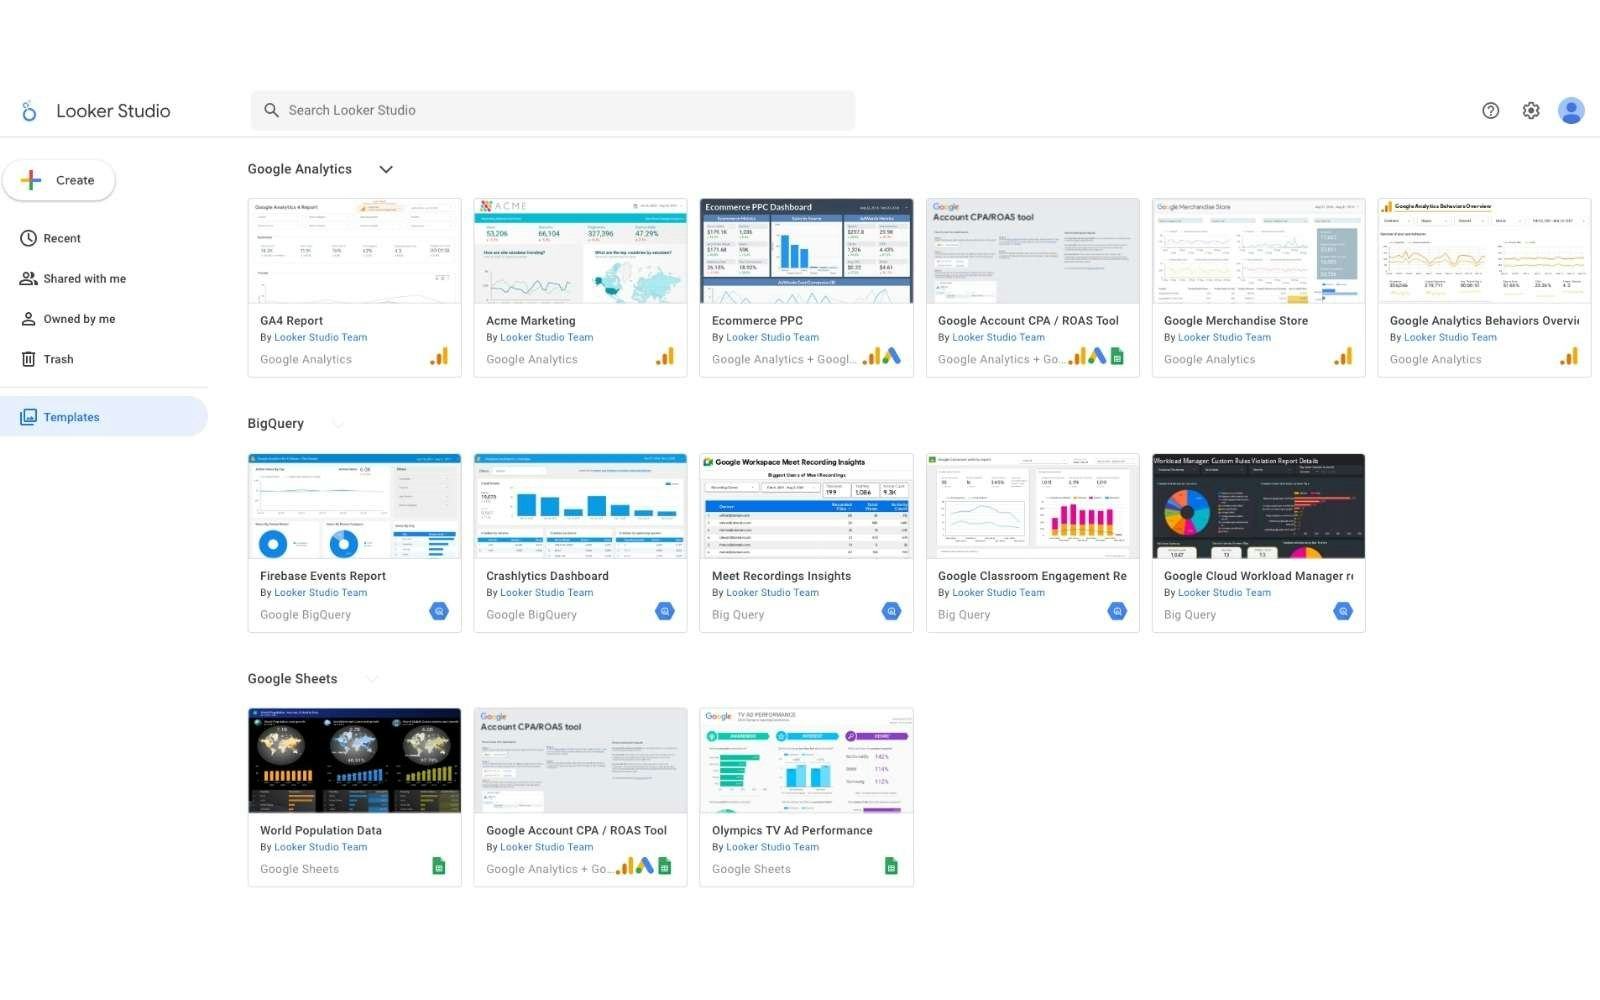Image resolution: width=1600 pixels, height=1000 pixels.
Task: Click Sheets icon on Google Analytics CPA/ROAS card
Action: pos(1117,357)
